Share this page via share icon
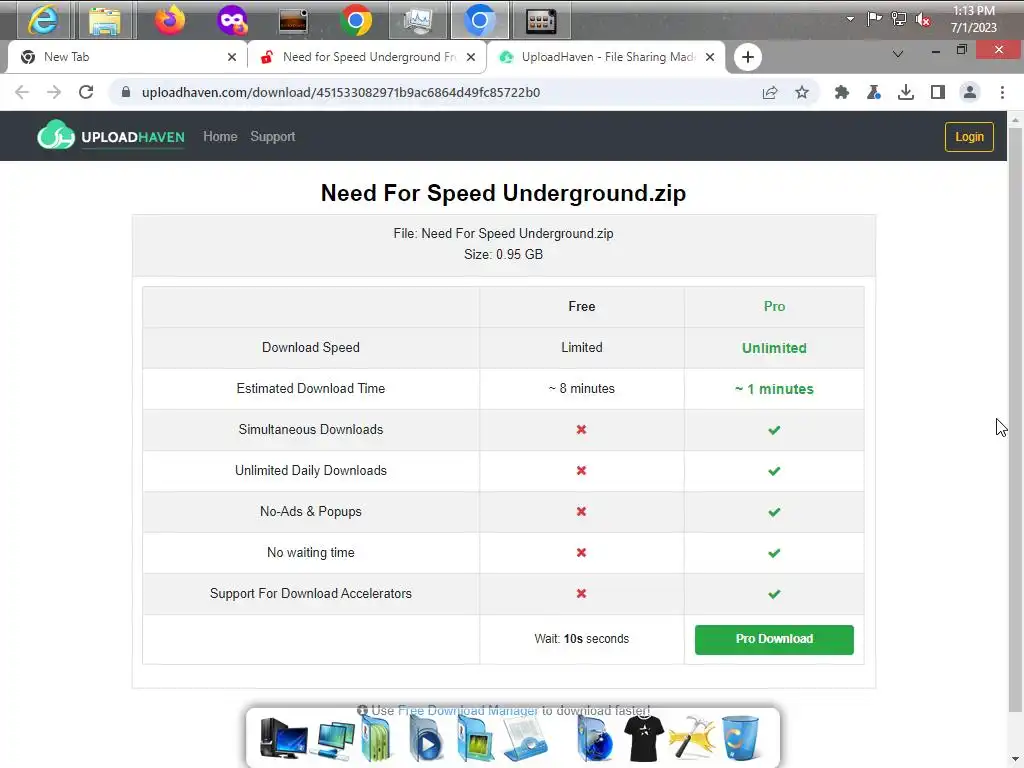Viewport: 1024px width, 768px height. (x=770, y=92)
